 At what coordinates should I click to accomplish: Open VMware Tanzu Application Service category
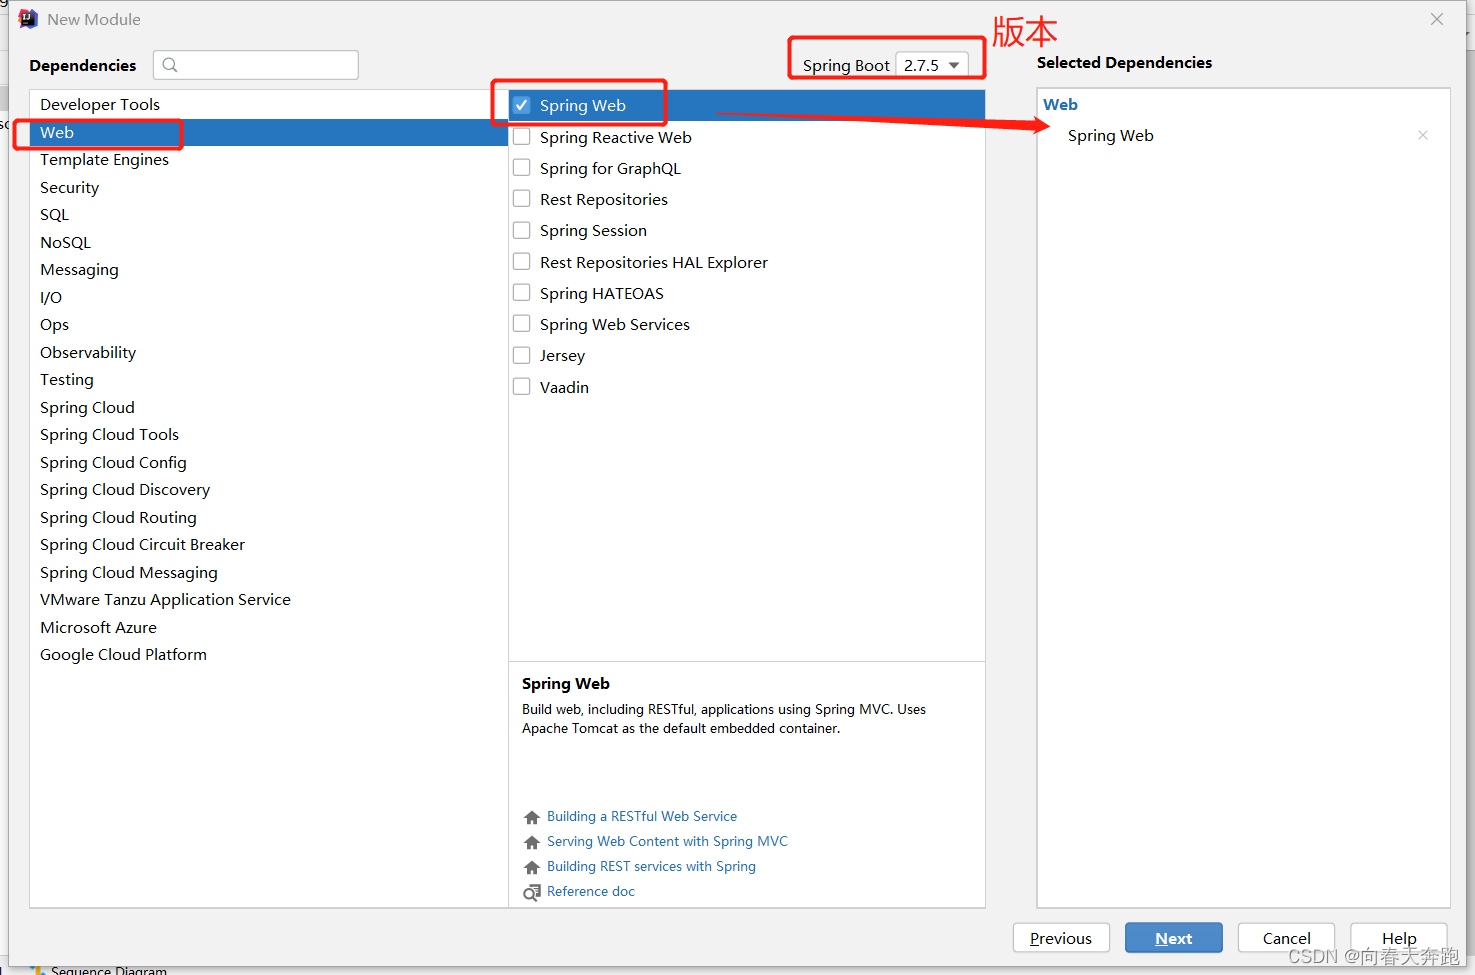click(269, 600)
